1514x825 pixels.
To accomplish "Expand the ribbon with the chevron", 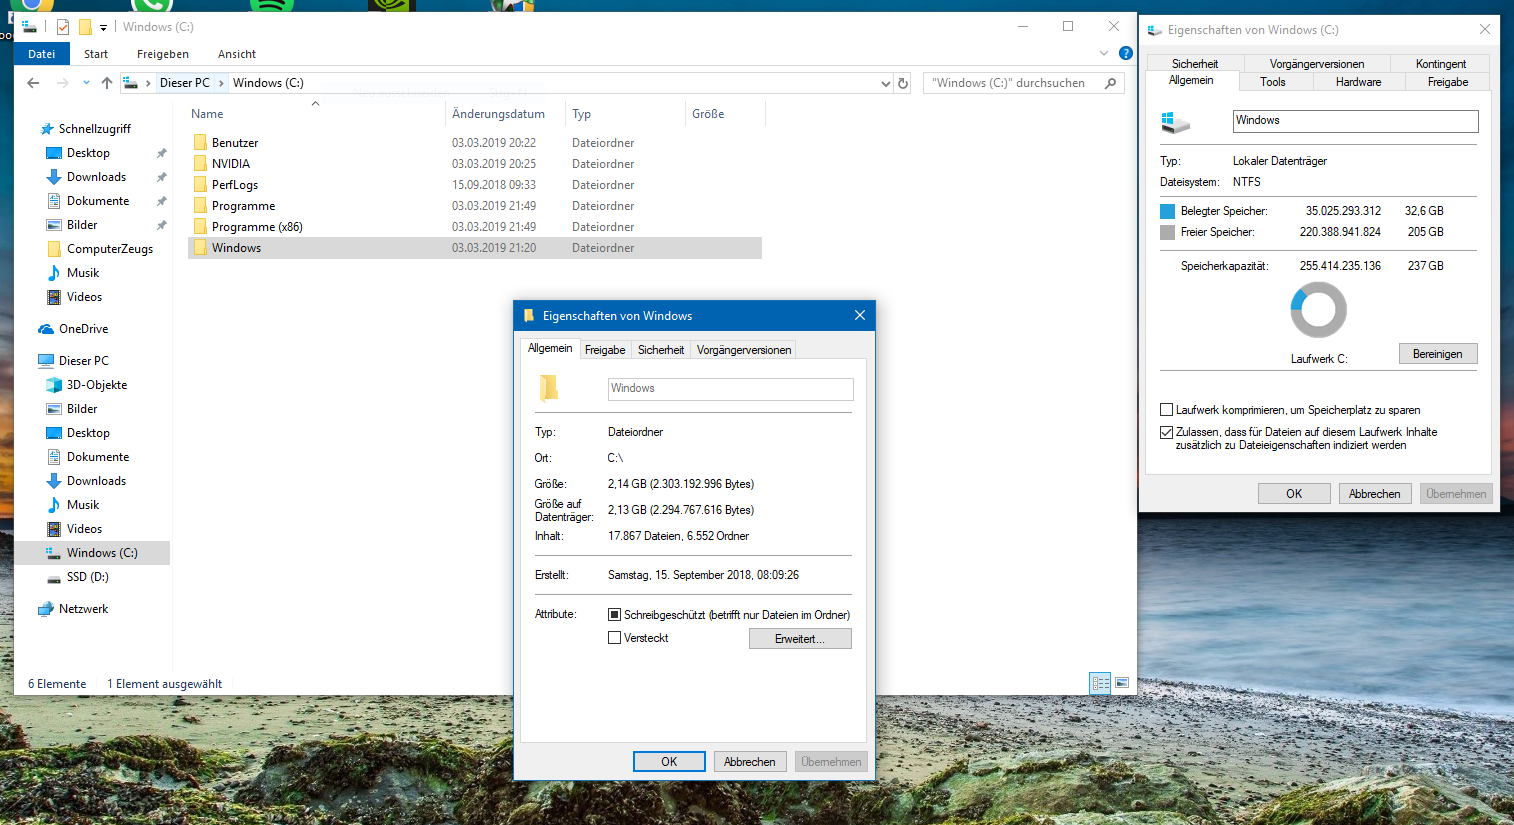I will 1104,53.
